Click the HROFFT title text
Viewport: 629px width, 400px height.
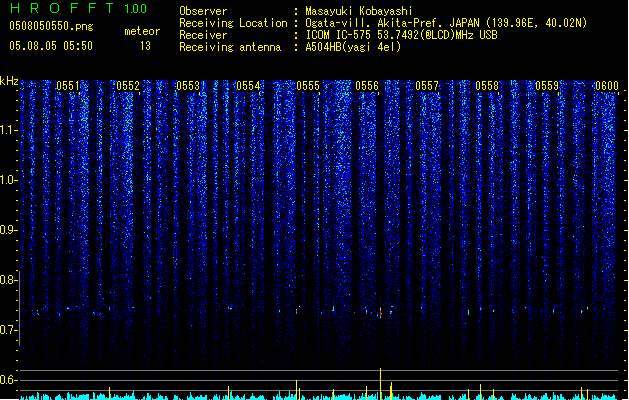[x=61, y=8]
